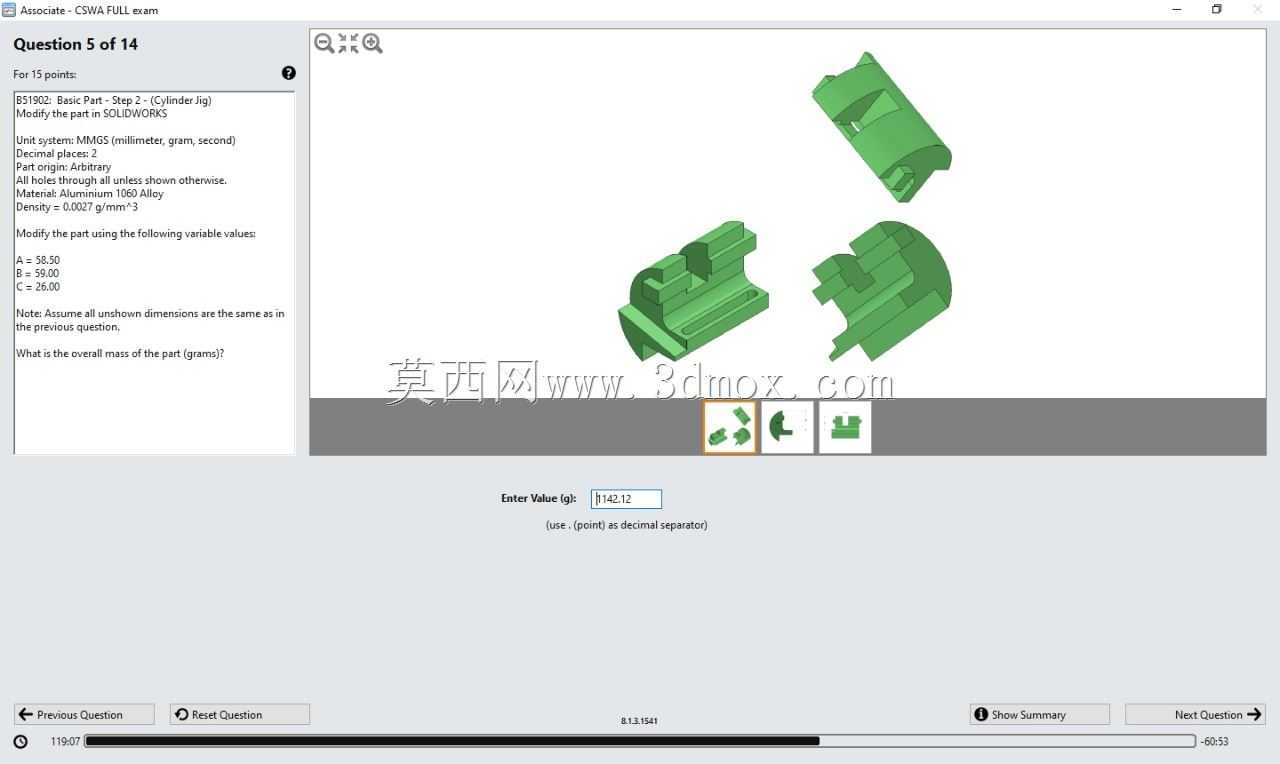Viewport: 1280px width, 764px height.
Task: Select the first isometric views thumbnail
Action: pyautogui.click(x=730, y=427)
